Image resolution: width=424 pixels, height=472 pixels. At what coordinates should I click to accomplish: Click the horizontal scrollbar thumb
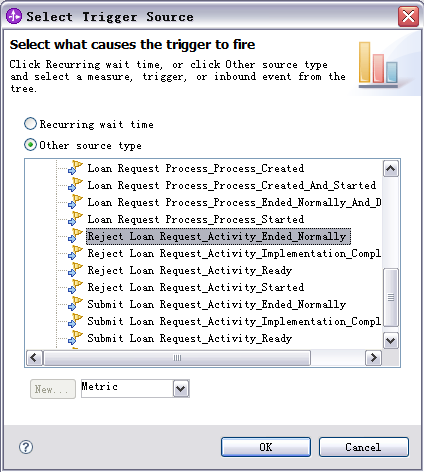[177, 358]
